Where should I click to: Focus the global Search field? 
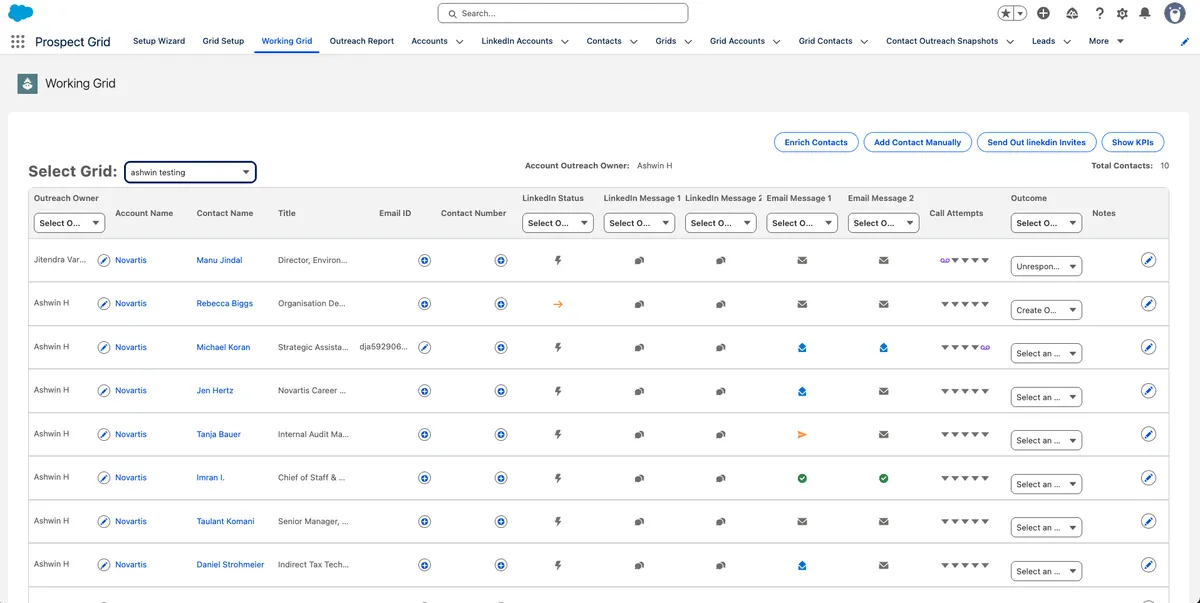563,13
